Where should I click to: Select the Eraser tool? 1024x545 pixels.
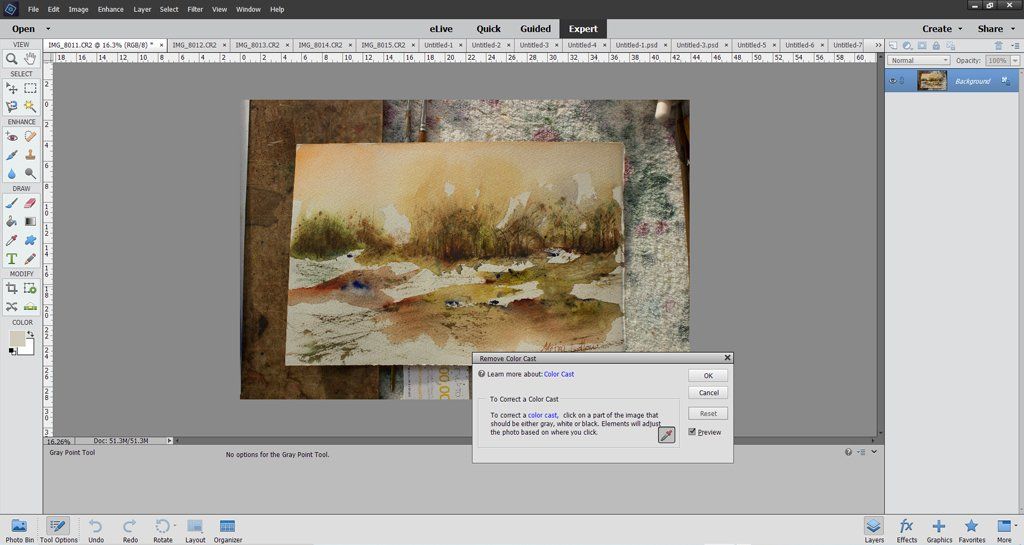point(30,203)
